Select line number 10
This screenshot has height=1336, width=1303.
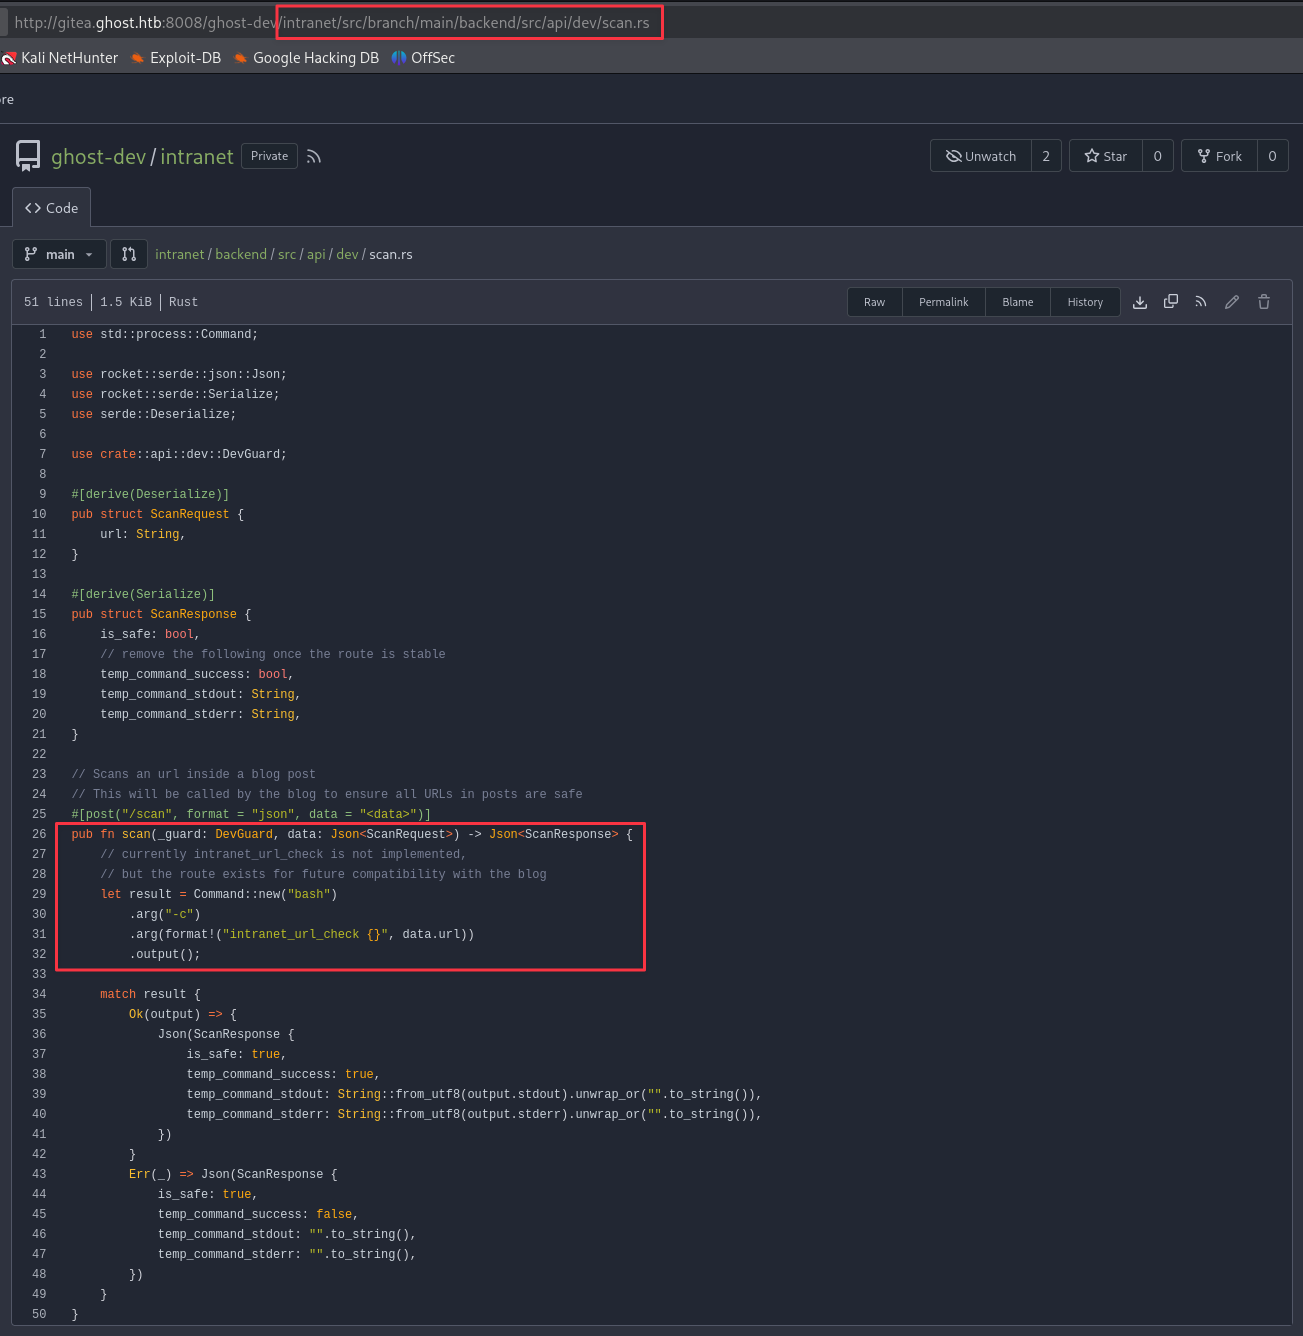coord(39,514)
